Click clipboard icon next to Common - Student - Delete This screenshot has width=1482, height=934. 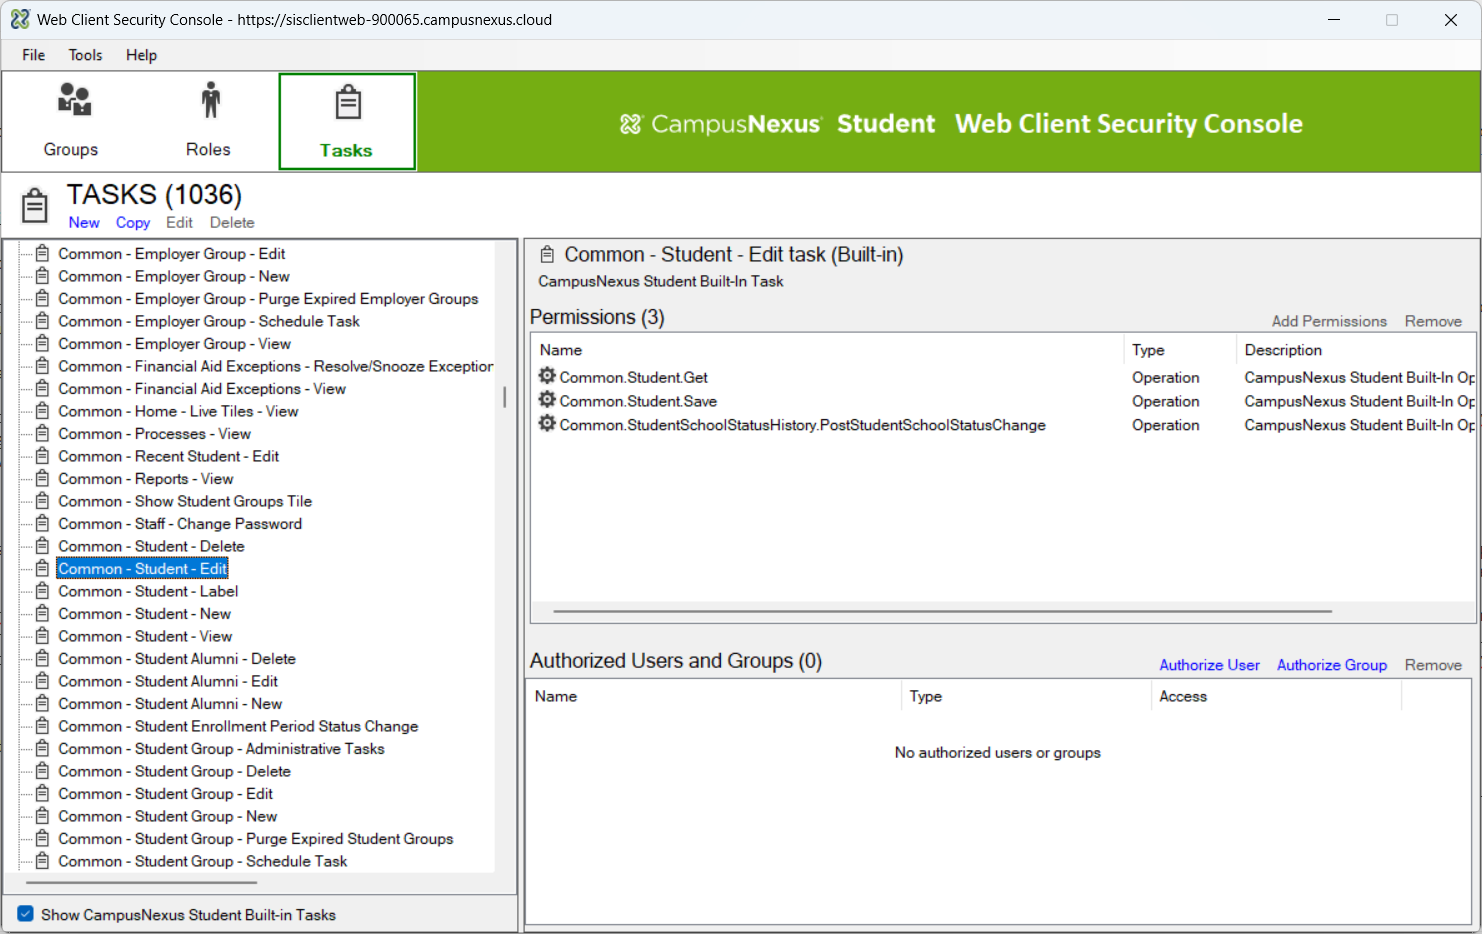click(42, 546)
